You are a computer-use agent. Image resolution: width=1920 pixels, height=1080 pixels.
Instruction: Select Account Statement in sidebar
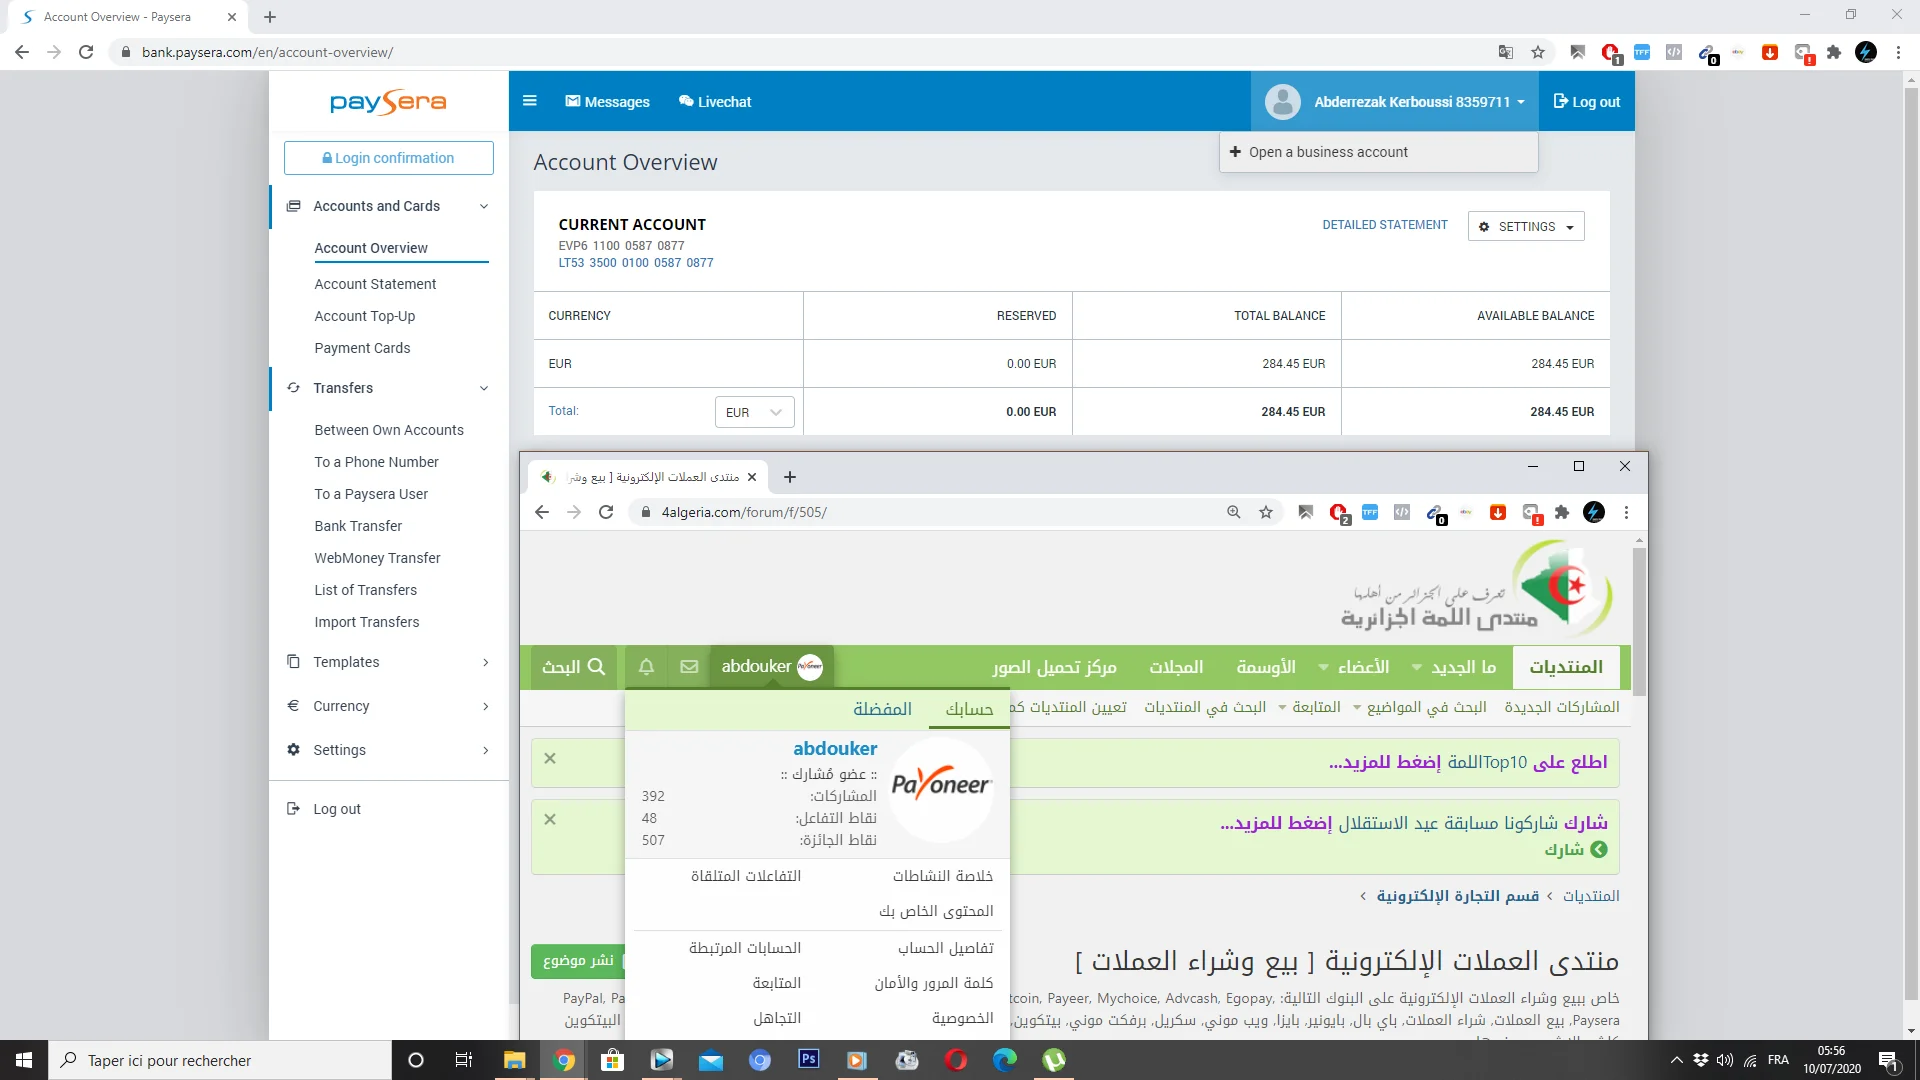click(x=375, y=284)
